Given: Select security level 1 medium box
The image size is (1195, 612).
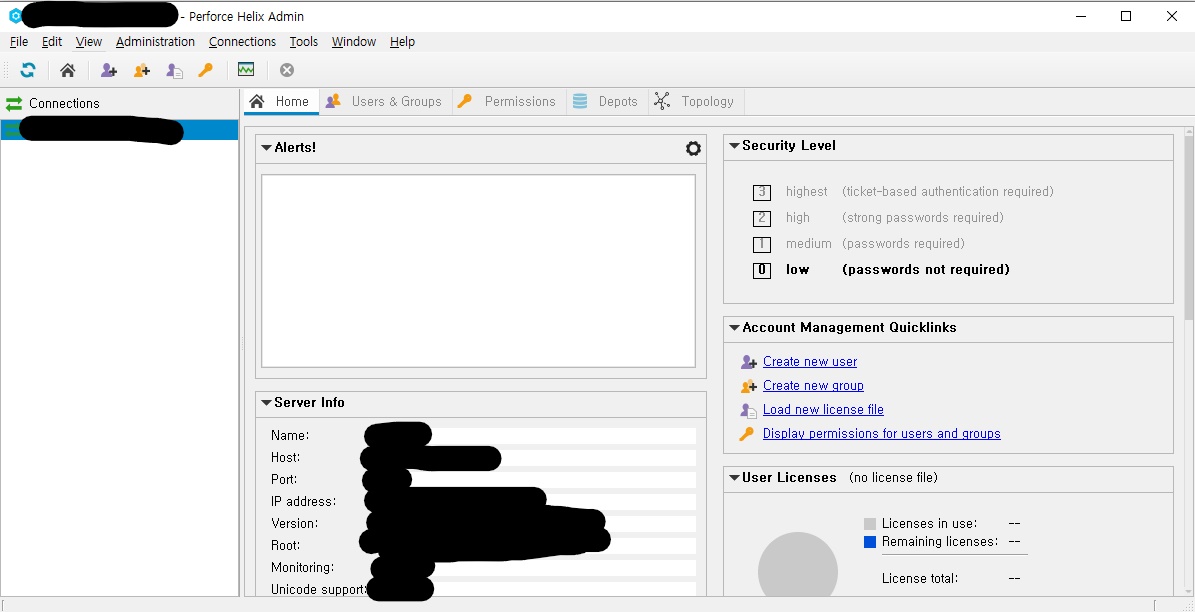Looking at the screenshot, I should pos(762,244).
